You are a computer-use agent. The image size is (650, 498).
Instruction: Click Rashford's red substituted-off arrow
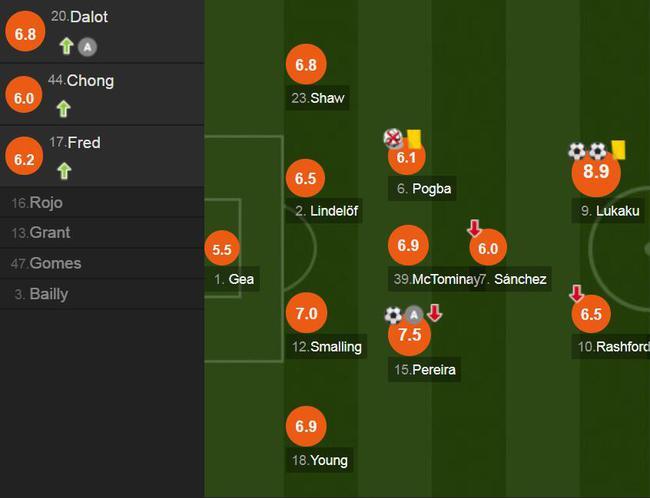point(576,293)
